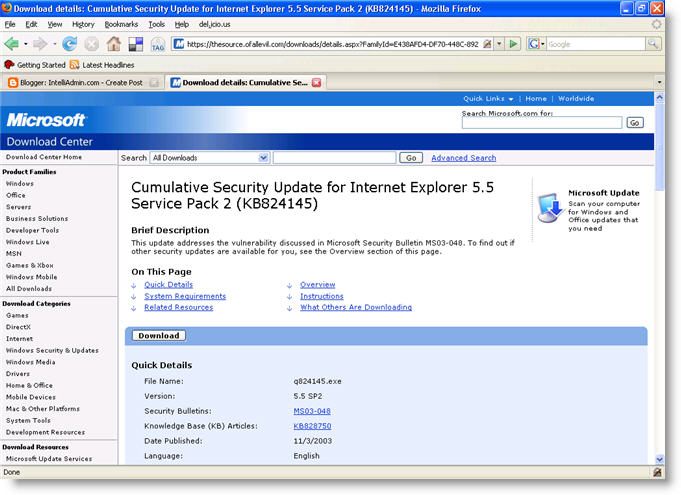Open the del.icio.us menu

[215, 24]
